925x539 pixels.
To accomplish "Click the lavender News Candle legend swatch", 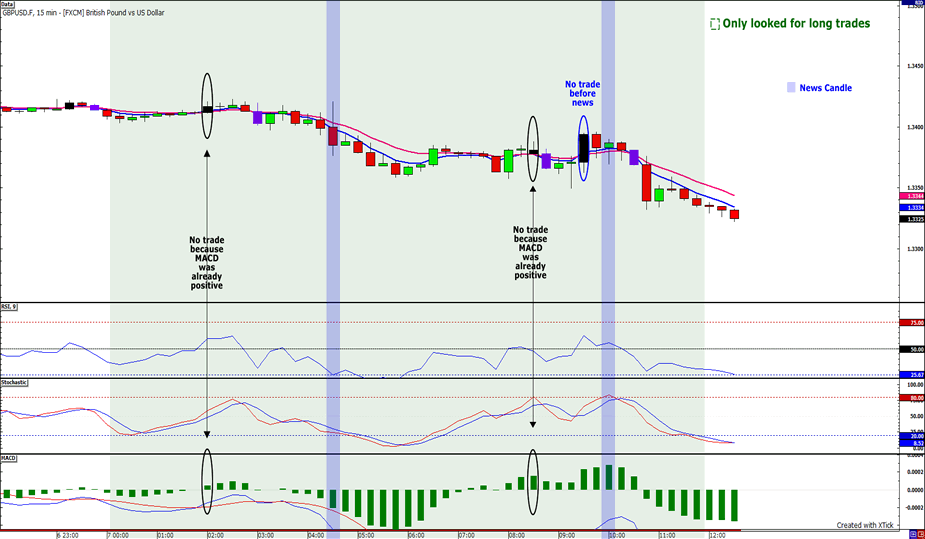I will point(791,87).
